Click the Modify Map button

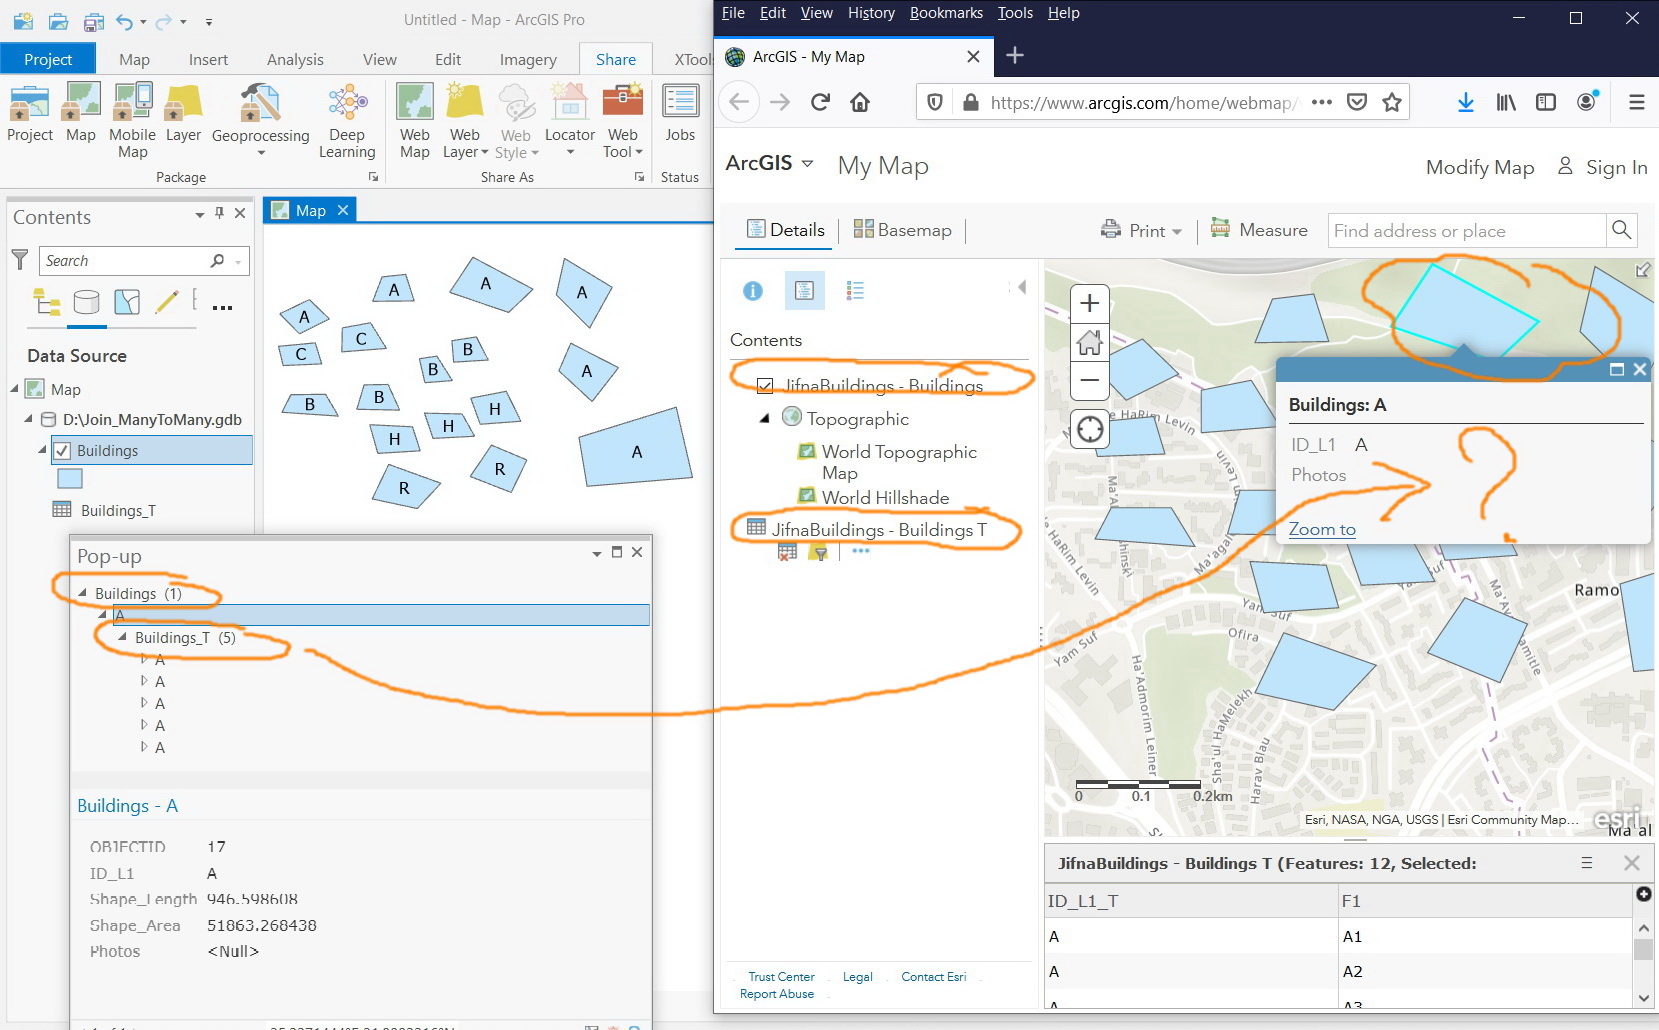point(1480,167)
